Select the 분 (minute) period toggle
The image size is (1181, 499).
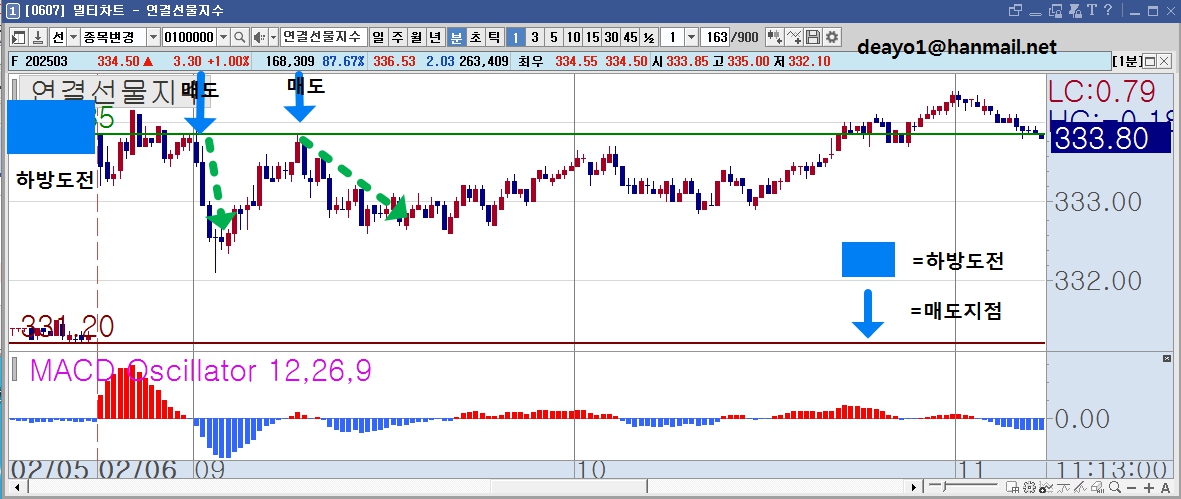456,38
